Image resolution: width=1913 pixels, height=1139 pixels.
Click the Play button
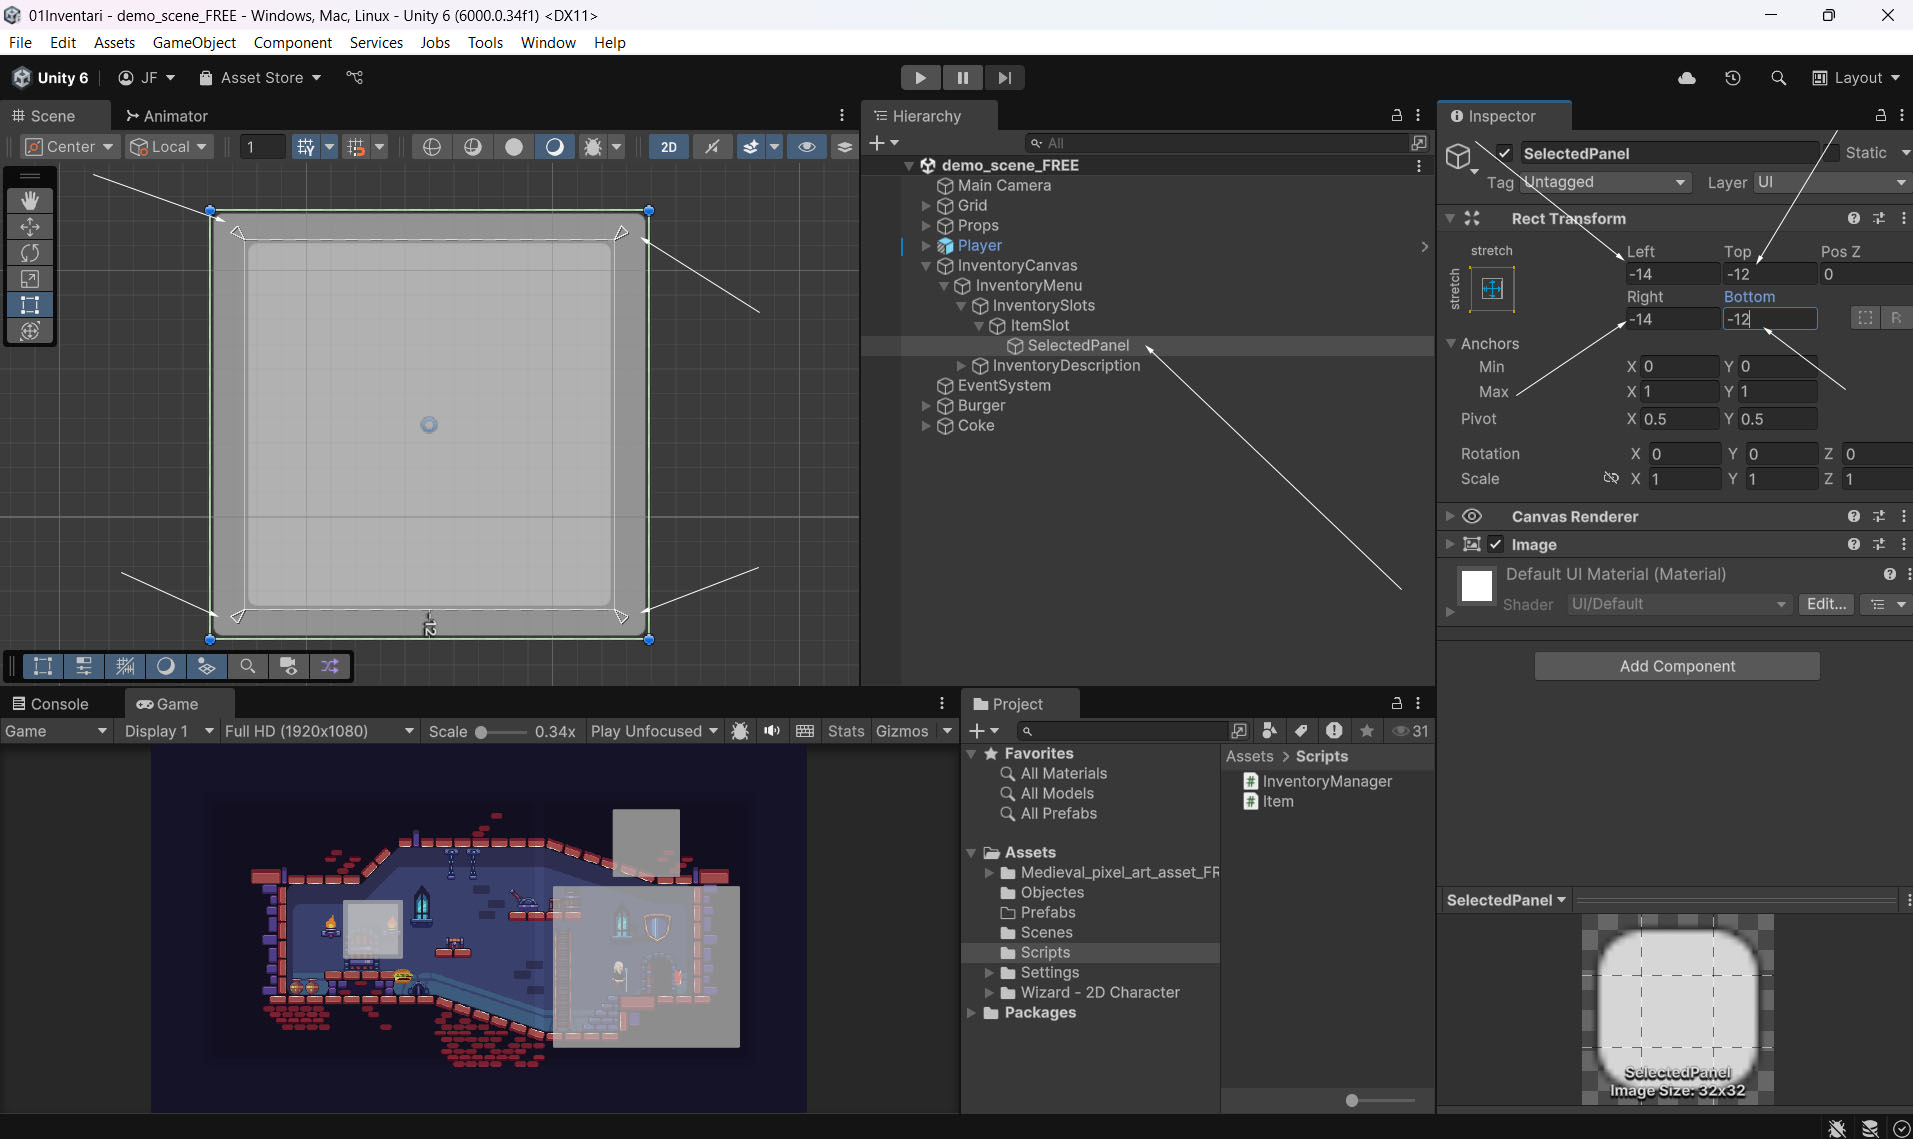click(x=920, y=78)
